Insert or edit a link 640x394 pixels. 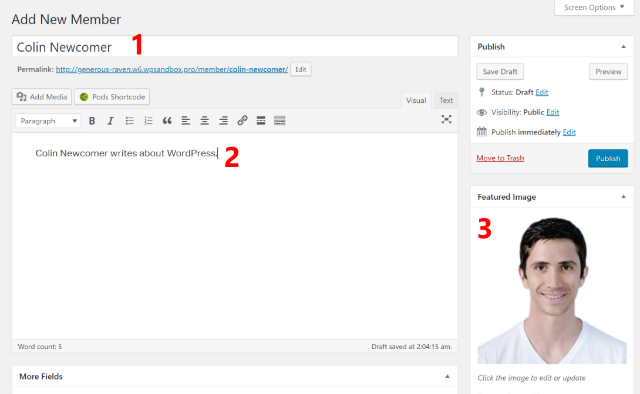(242, 121)
